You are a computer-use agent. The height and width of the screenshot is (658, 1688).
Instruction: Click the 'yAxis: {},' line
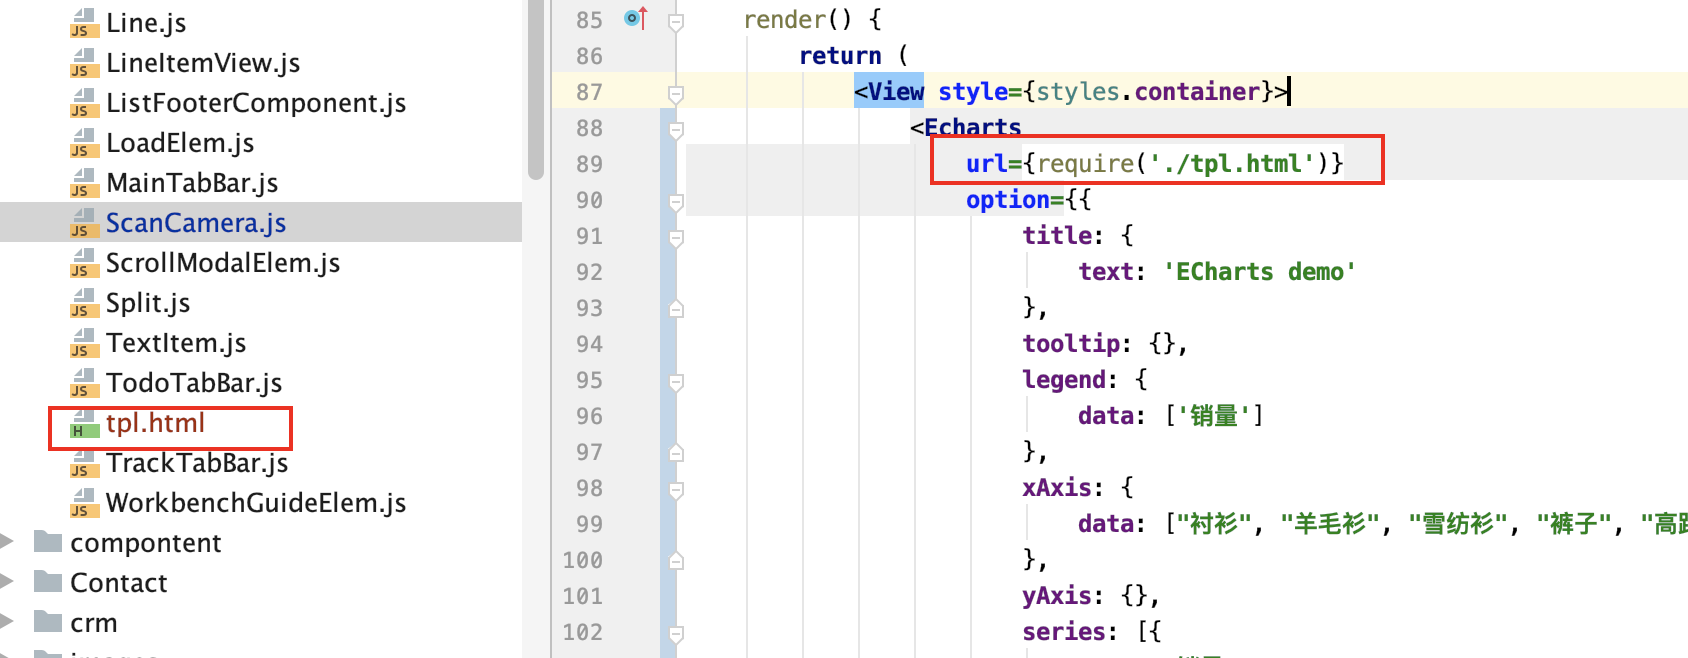1091,596
